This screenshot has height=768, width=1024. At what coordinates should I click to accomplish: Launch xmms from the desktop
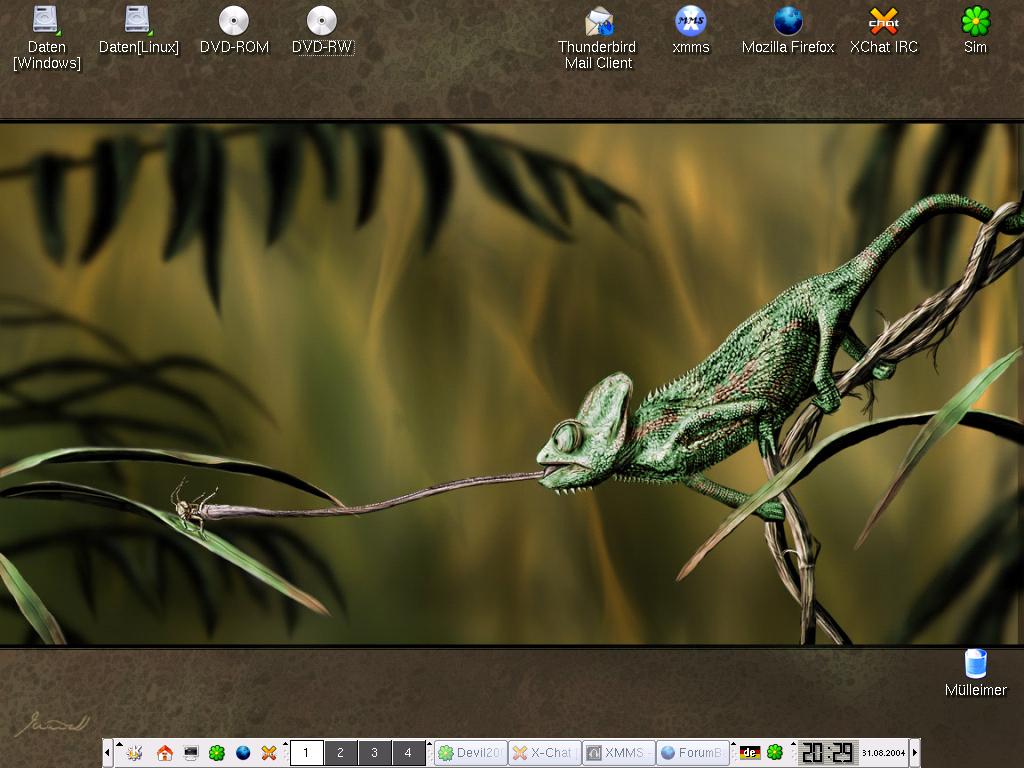click(691, 22)
